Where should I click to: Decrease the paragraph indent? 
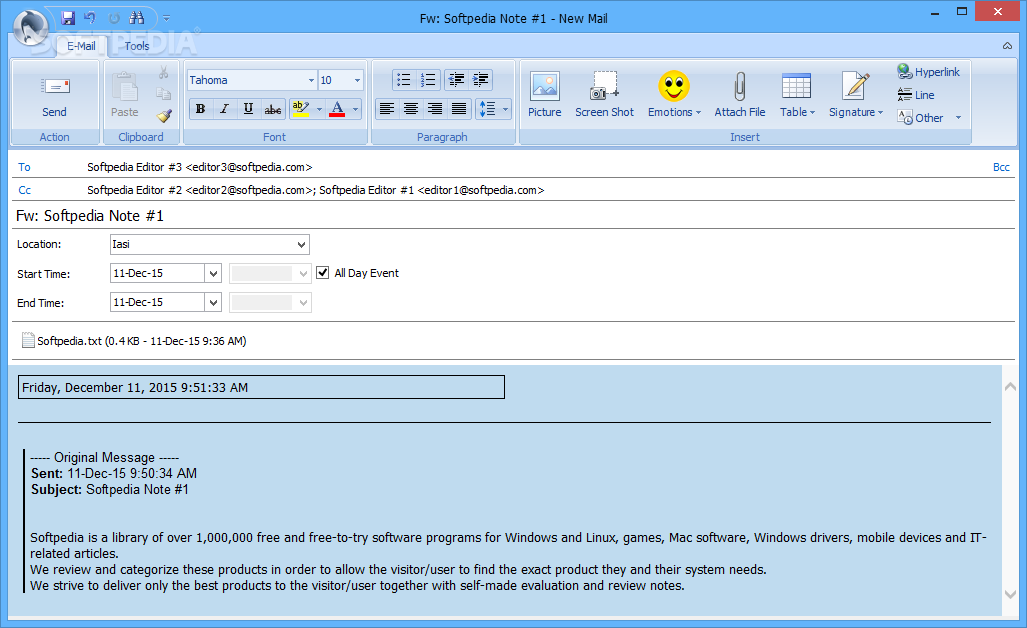pyautogui.click(x=457, y=80)
